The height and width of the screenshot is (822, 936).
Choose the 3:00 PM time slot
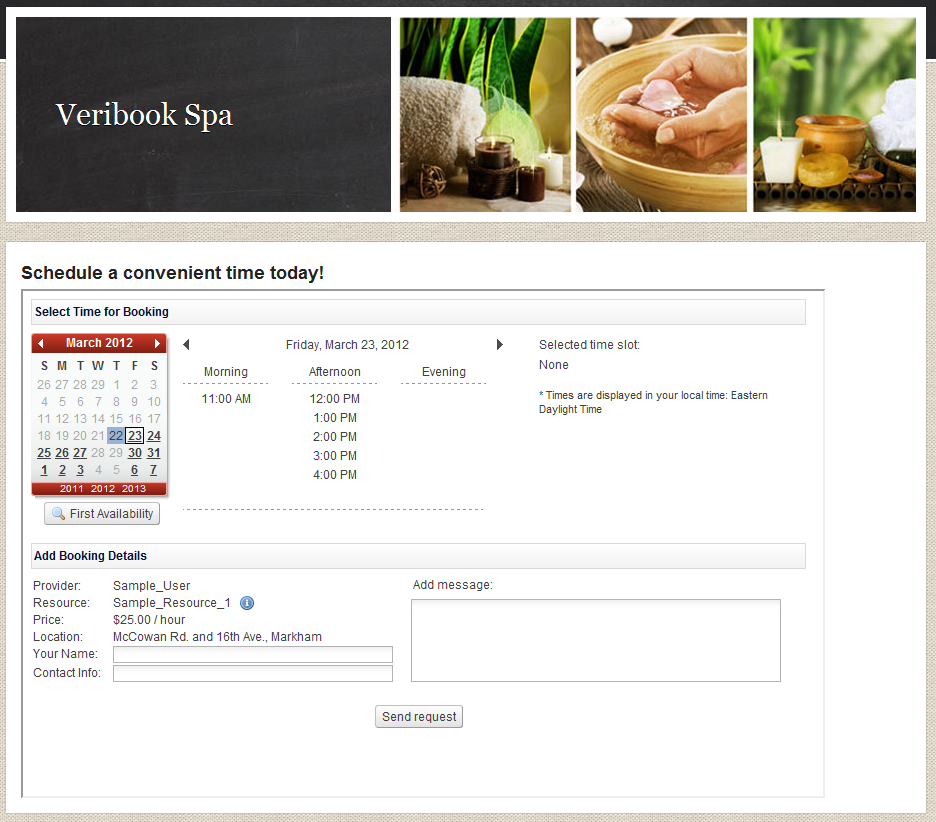tap(335, 456)
